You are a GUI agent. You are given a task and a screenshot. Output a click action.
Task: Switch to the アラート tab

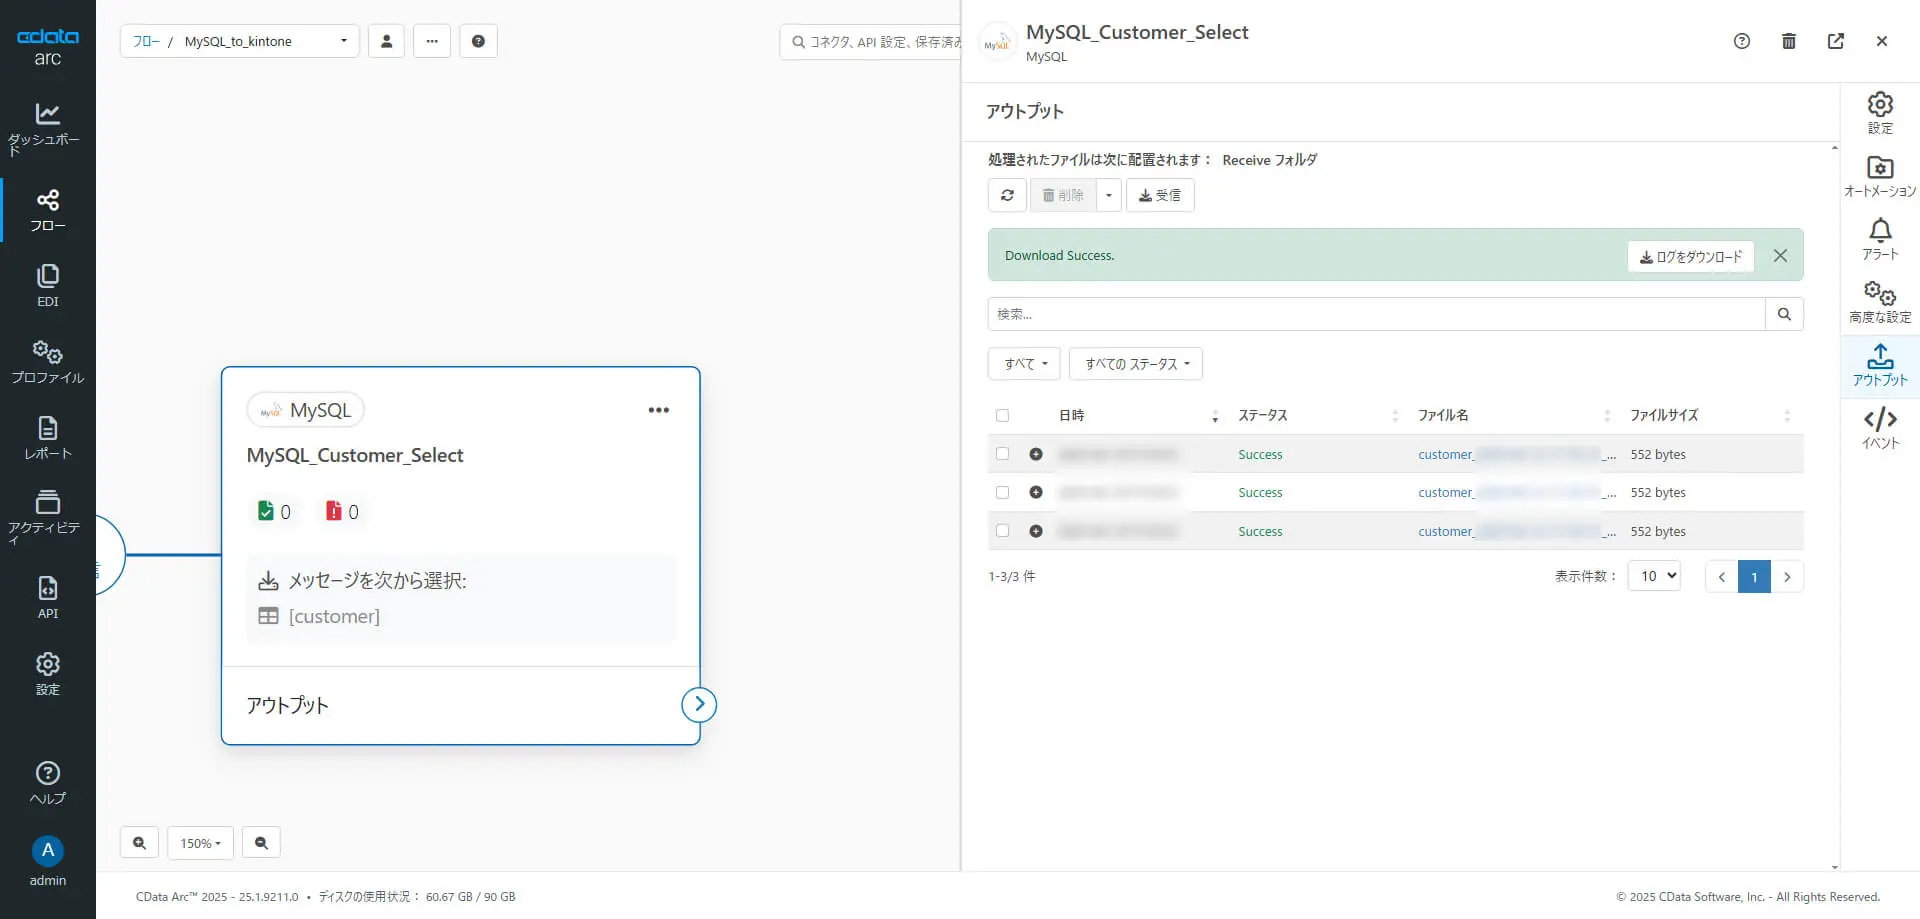[x=1880, y=239]
